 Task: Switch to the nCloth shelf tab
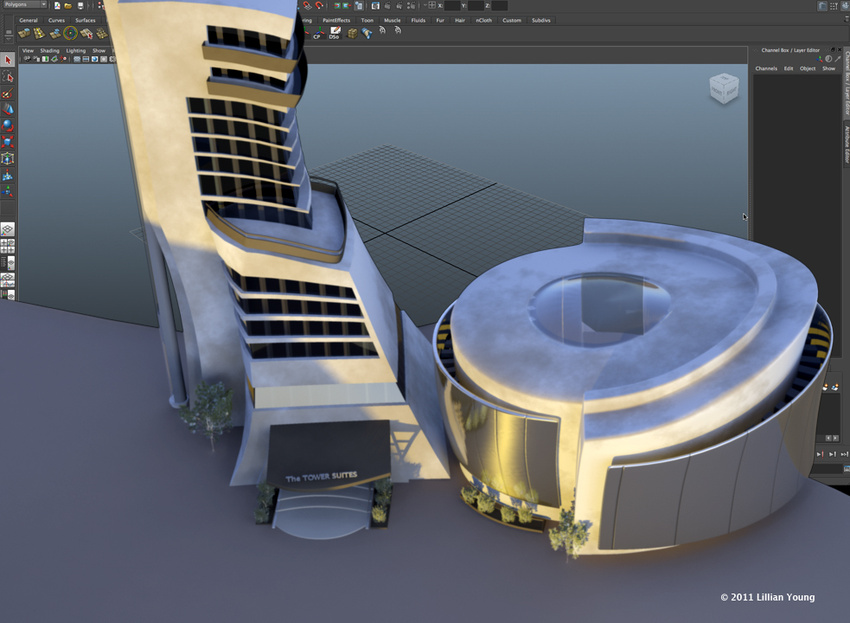pyautogui.click(x=484, y=20)
